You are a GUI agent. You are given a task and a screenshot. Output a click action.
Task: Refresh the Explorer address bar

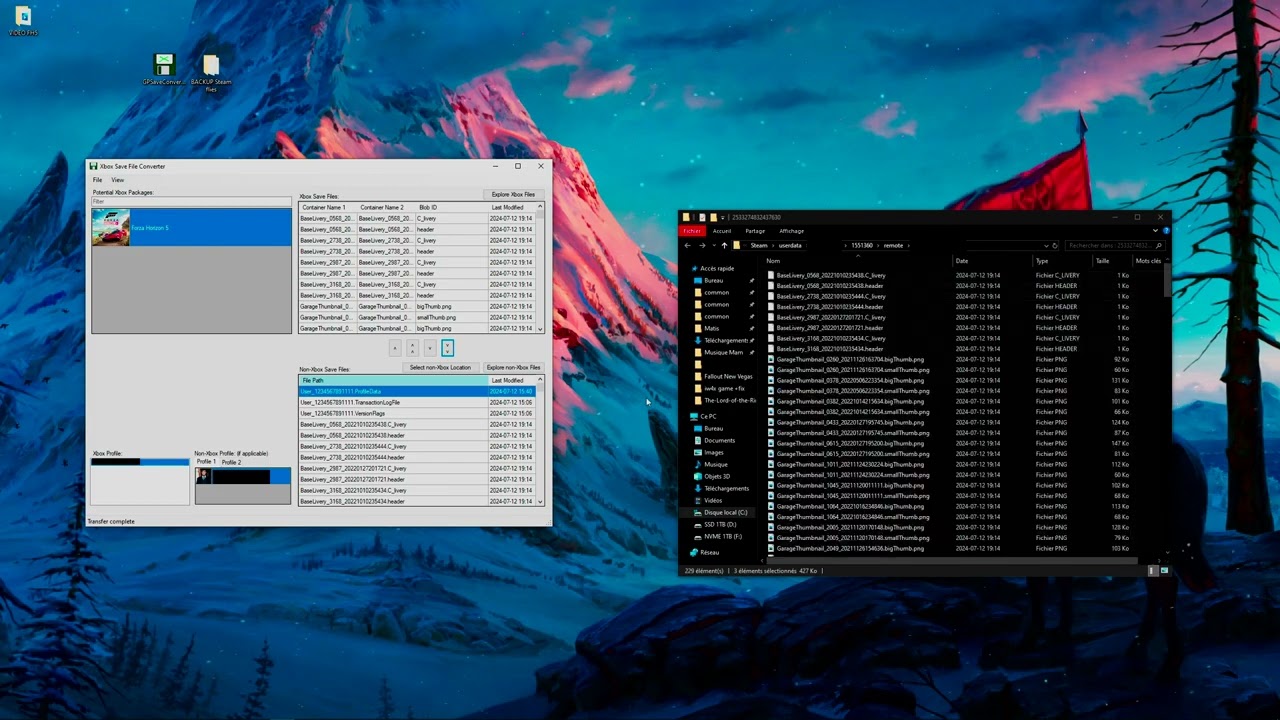[x=1054, y=245]
